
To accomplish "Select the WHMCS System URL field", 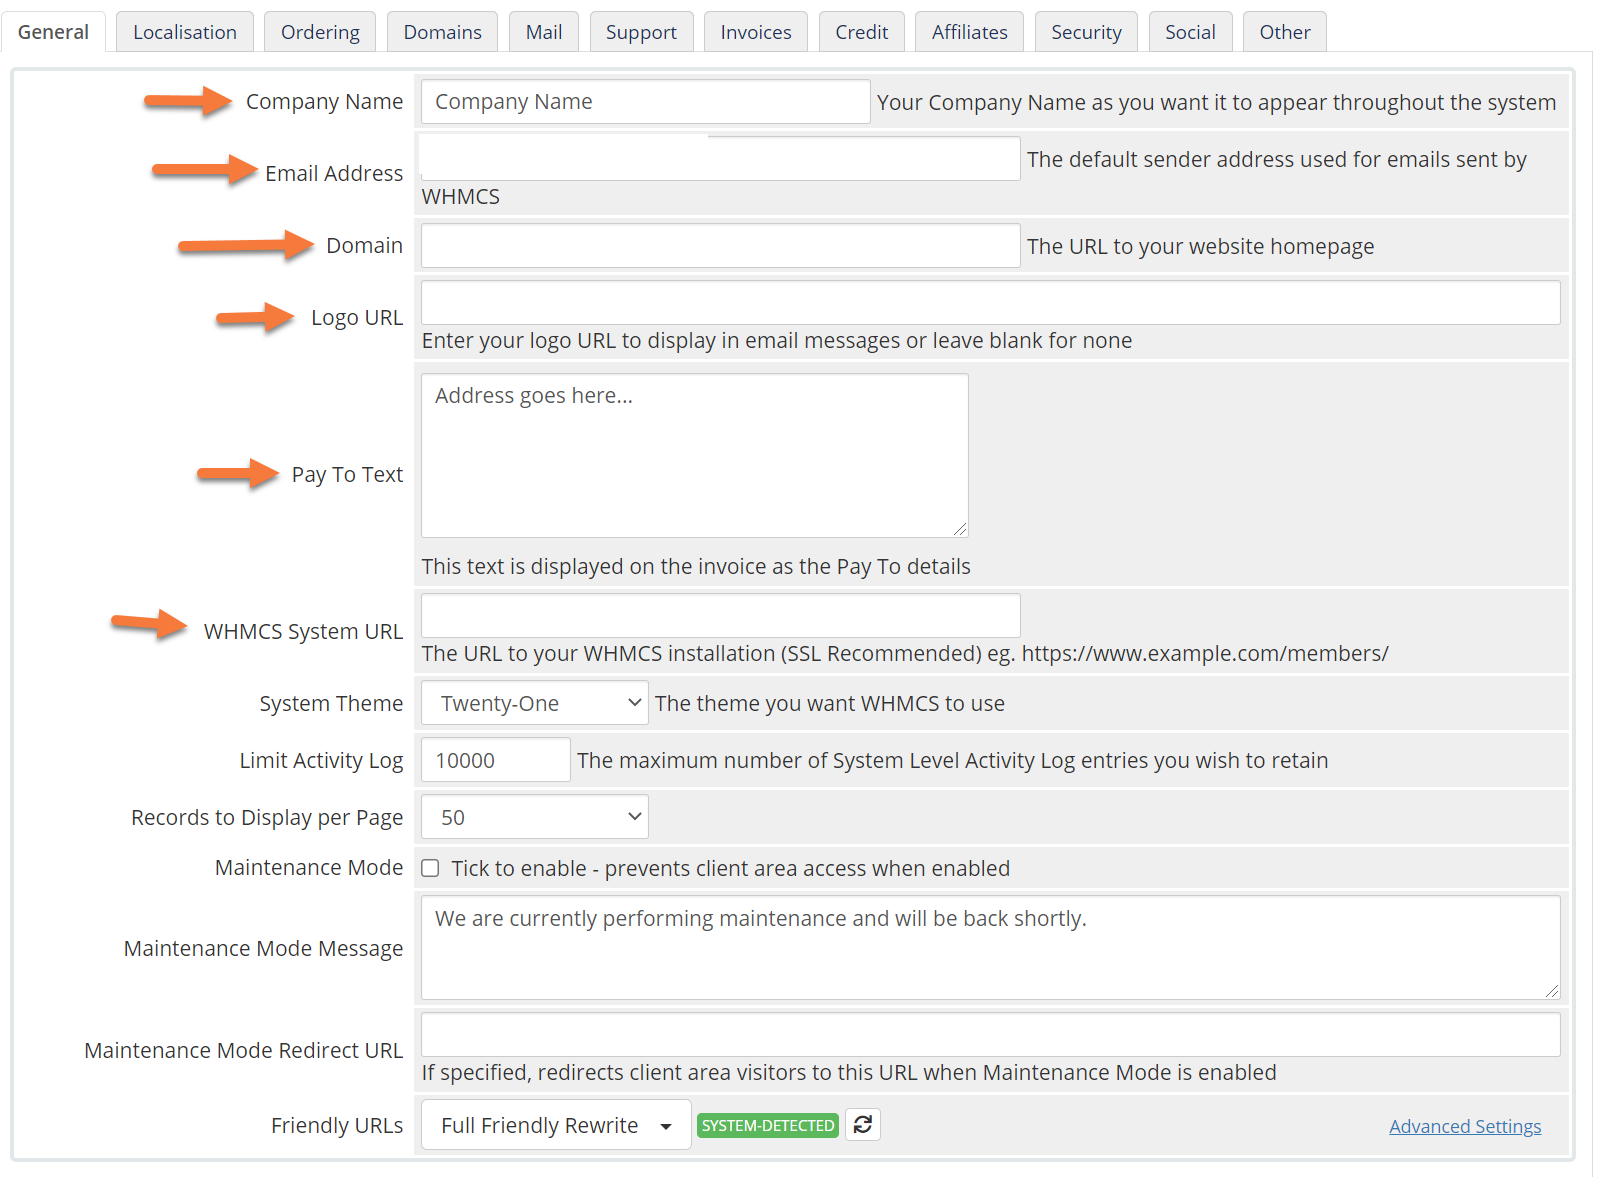I will tap(720, 616).
